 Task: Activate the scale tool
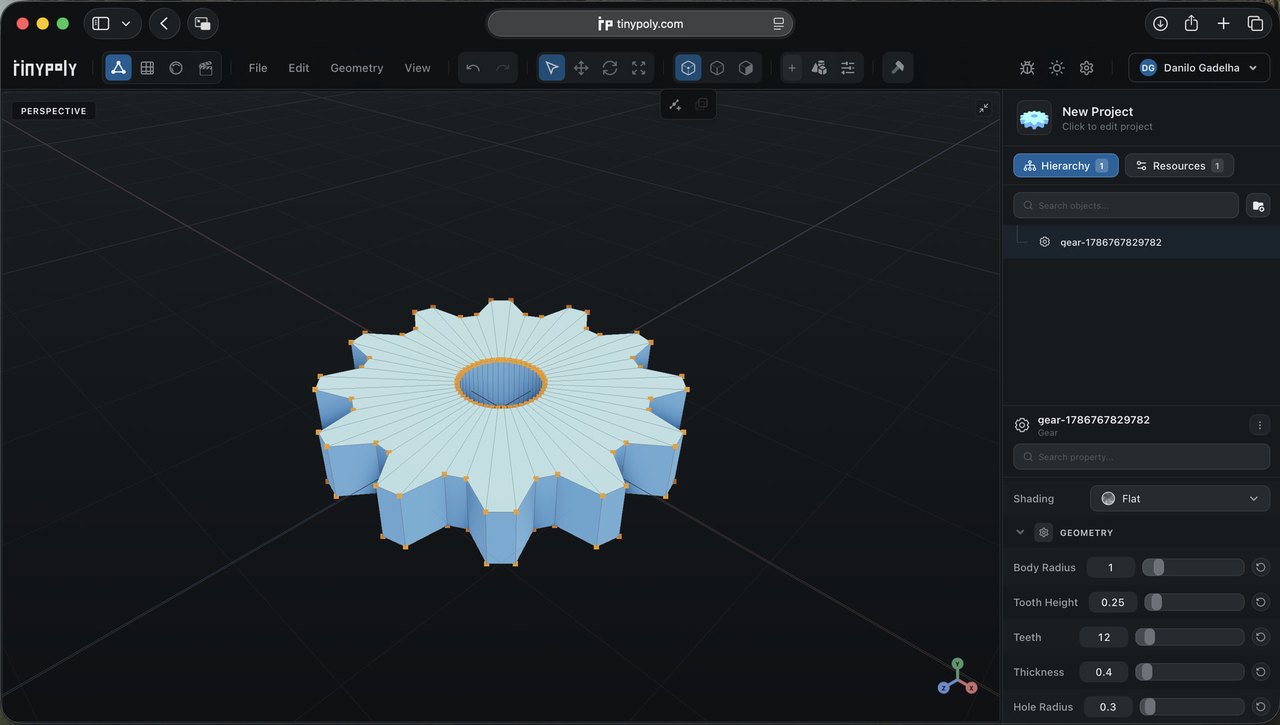click(x=638, y=68)
